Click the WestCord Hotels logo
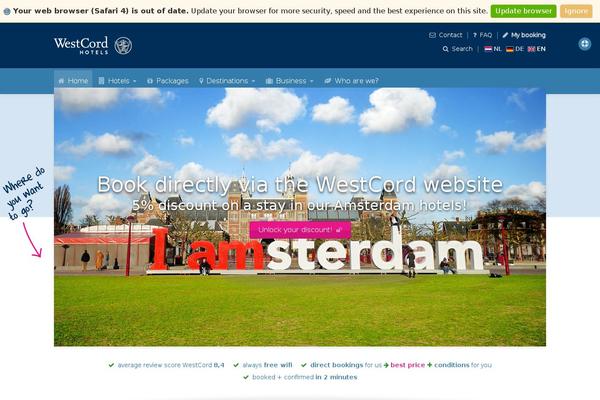Screen dimensions: 600x400 [x=93, y=46]
